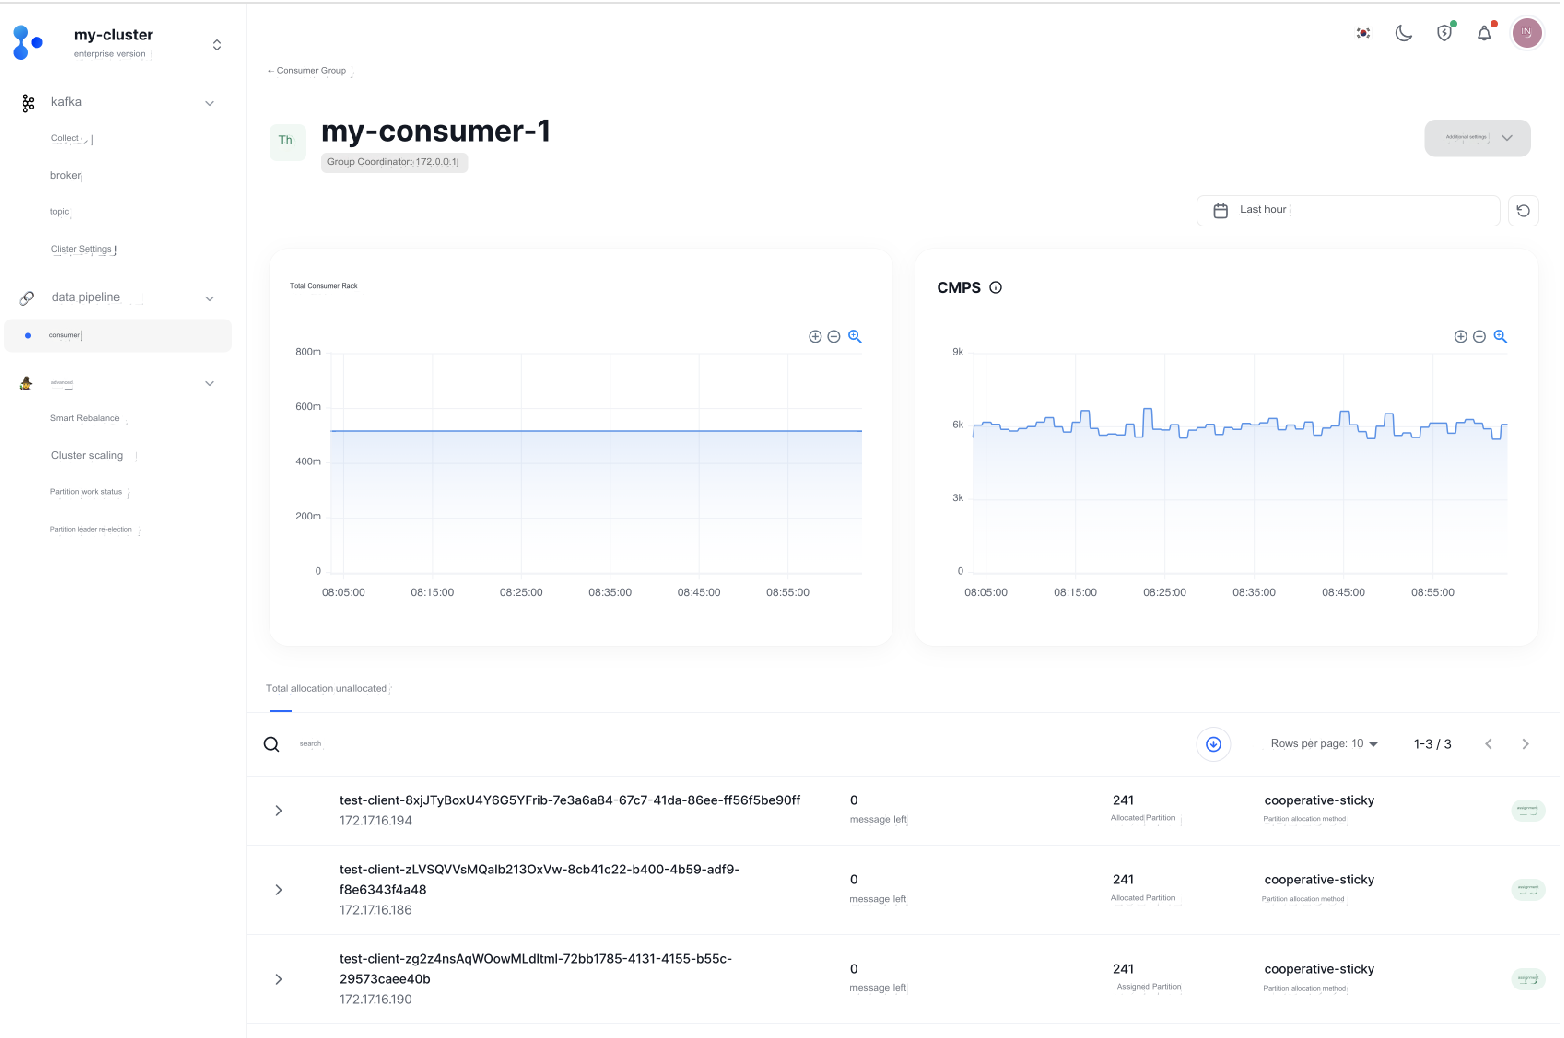This screenshot has width=1564, height=1038.
Task: Zoom in on Total Consumer Rack chart
Action: point(815,337)
